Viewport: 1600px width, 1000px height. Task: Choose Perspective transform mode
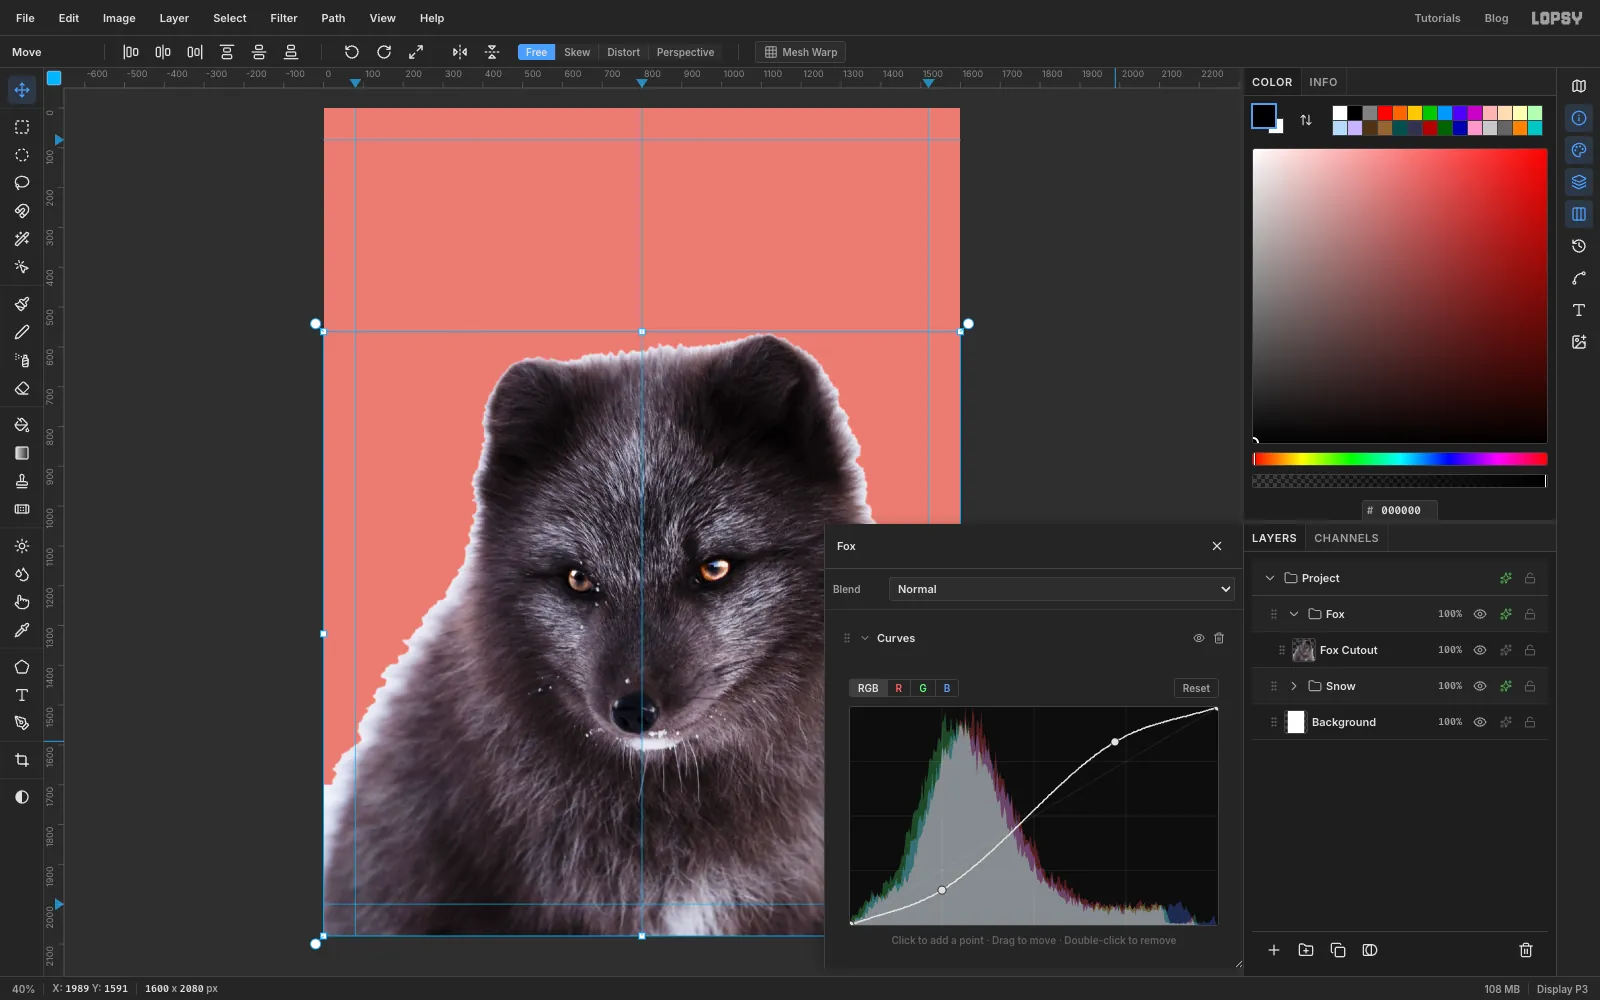point(685,52)
